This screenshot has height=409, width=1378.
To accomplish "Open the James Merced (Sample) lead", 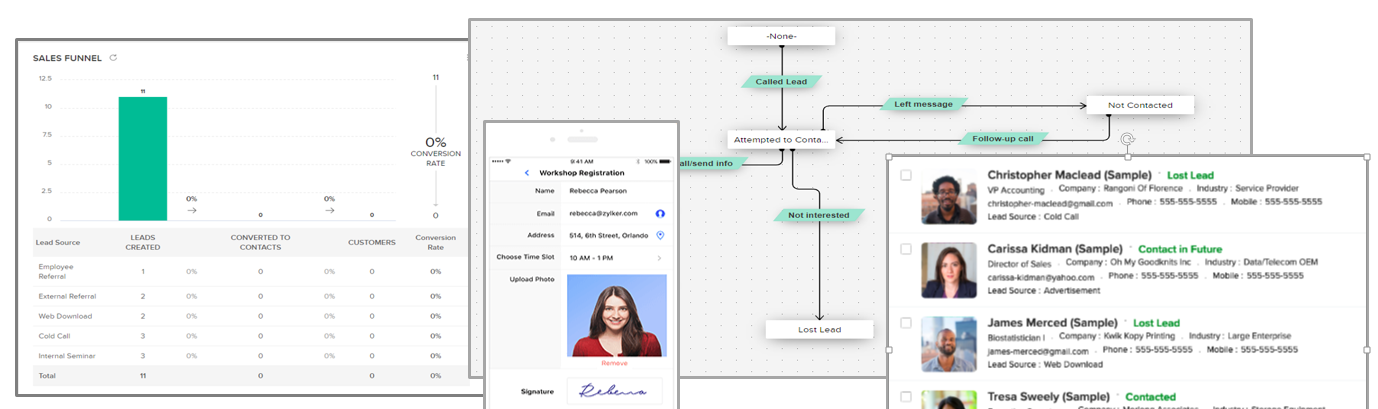I will pyautogui.click(x=1052, y=323).
